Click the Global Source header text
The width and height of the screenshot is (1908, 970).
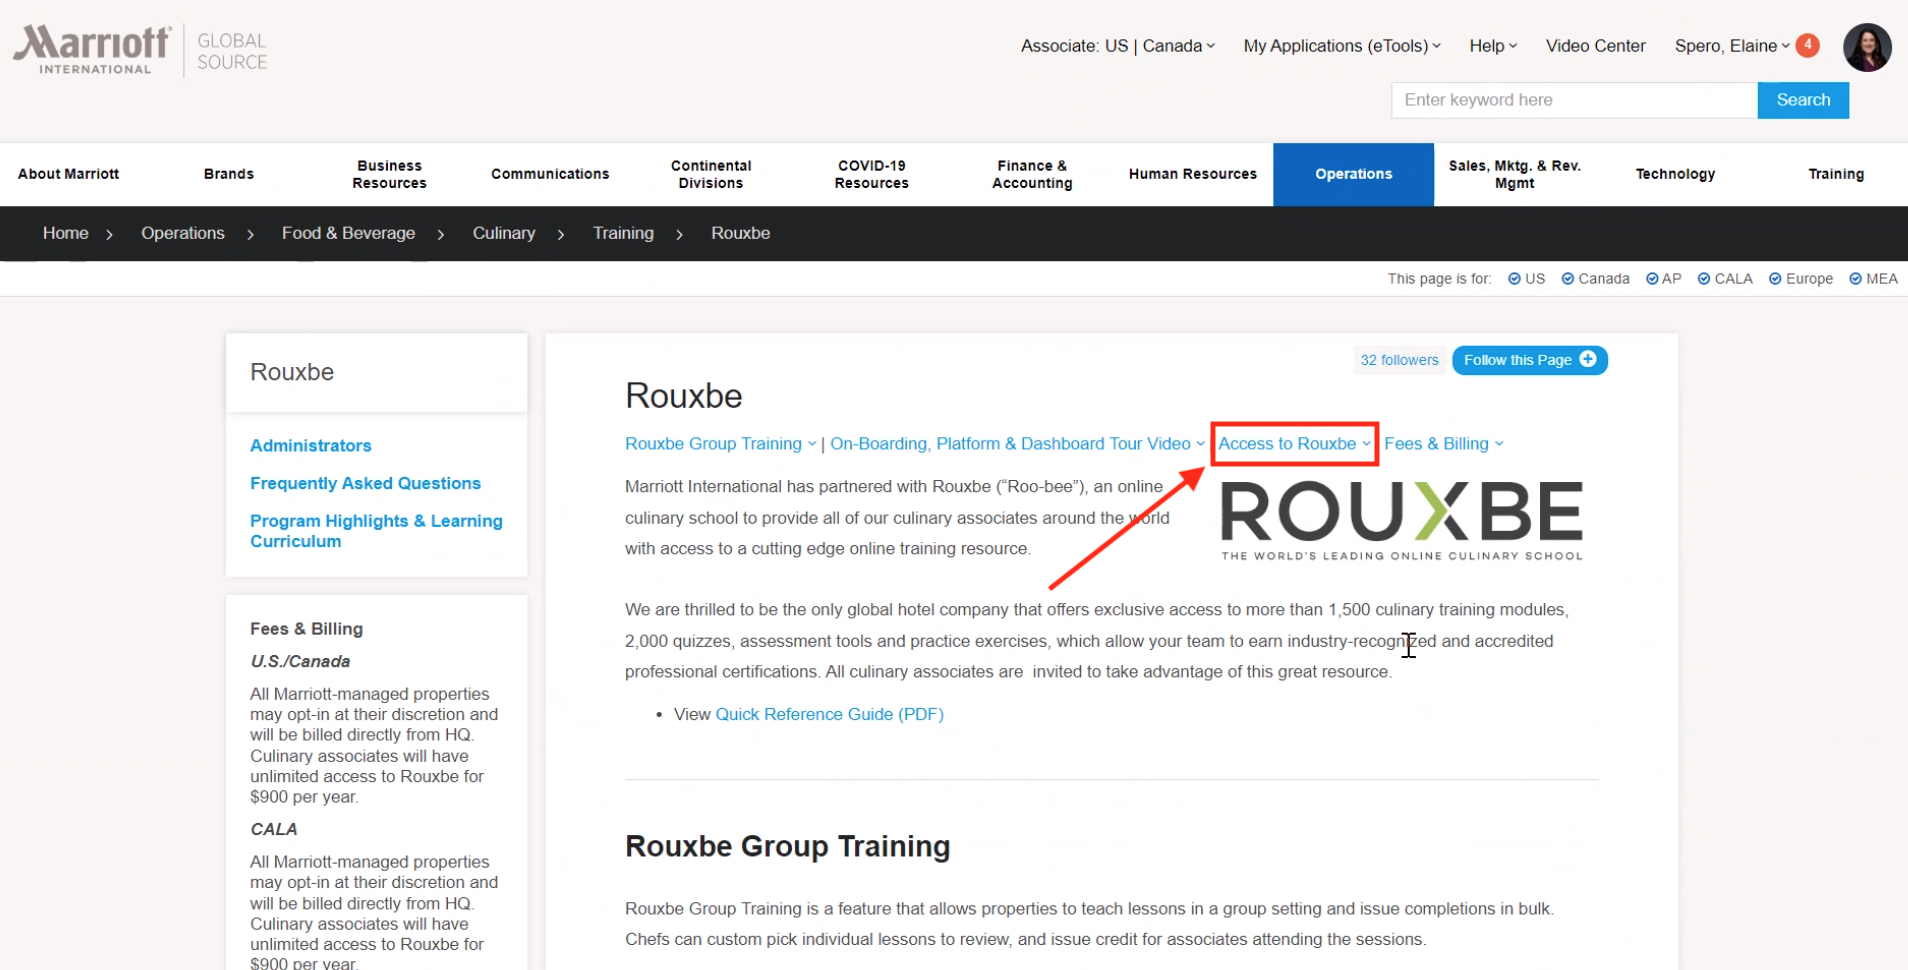tap(232, 51)
